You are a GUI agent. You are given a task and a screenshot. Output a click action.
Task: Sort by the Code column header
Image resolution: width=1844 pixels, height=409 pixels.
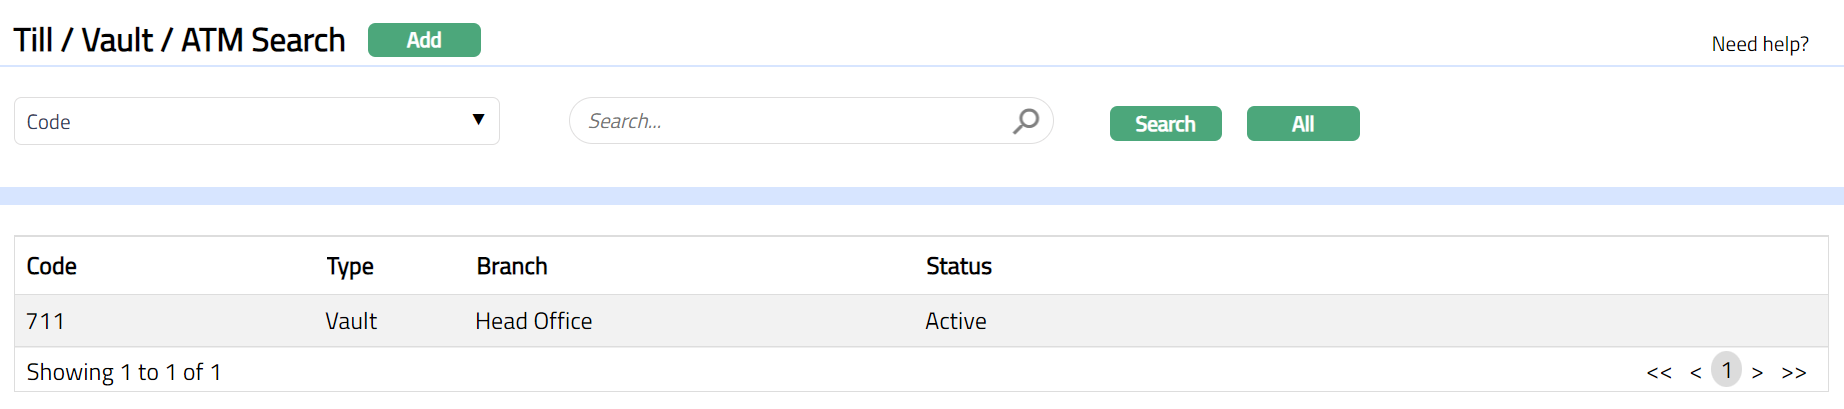point(52,266)
